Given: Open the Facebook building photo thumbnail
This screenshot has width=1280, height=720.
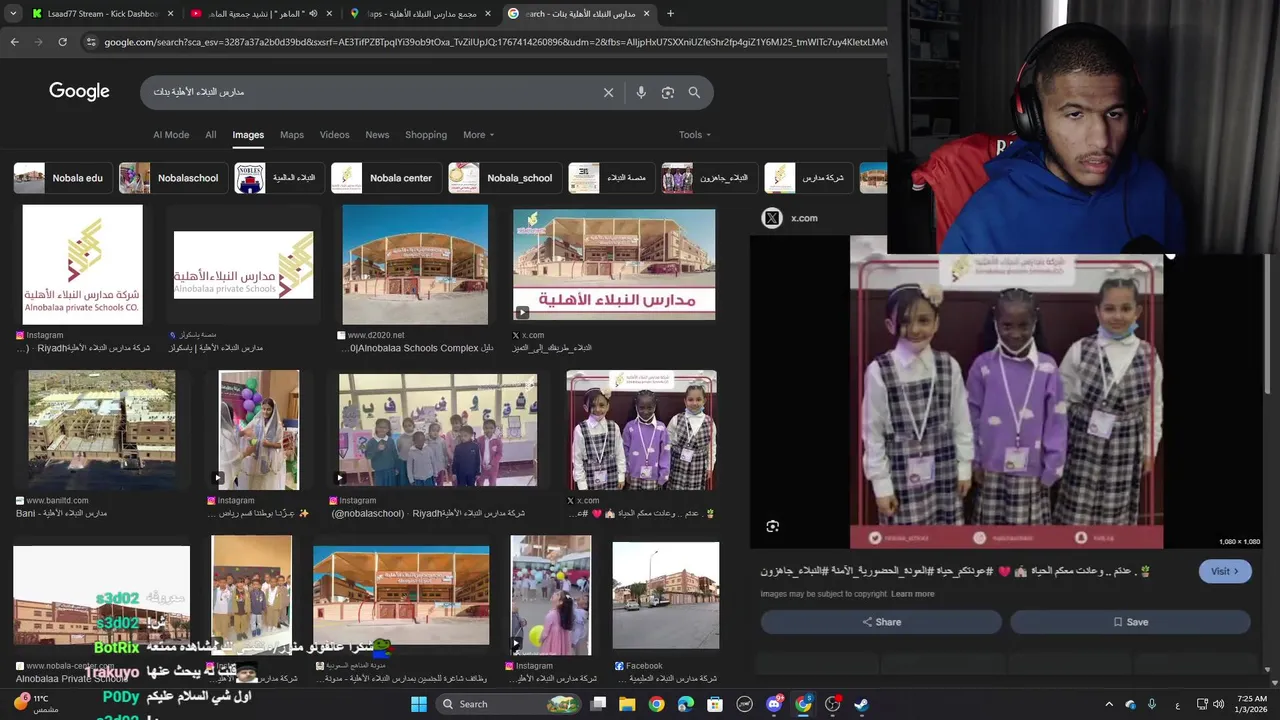Looking at the screenshot, I should click(665, 596).
